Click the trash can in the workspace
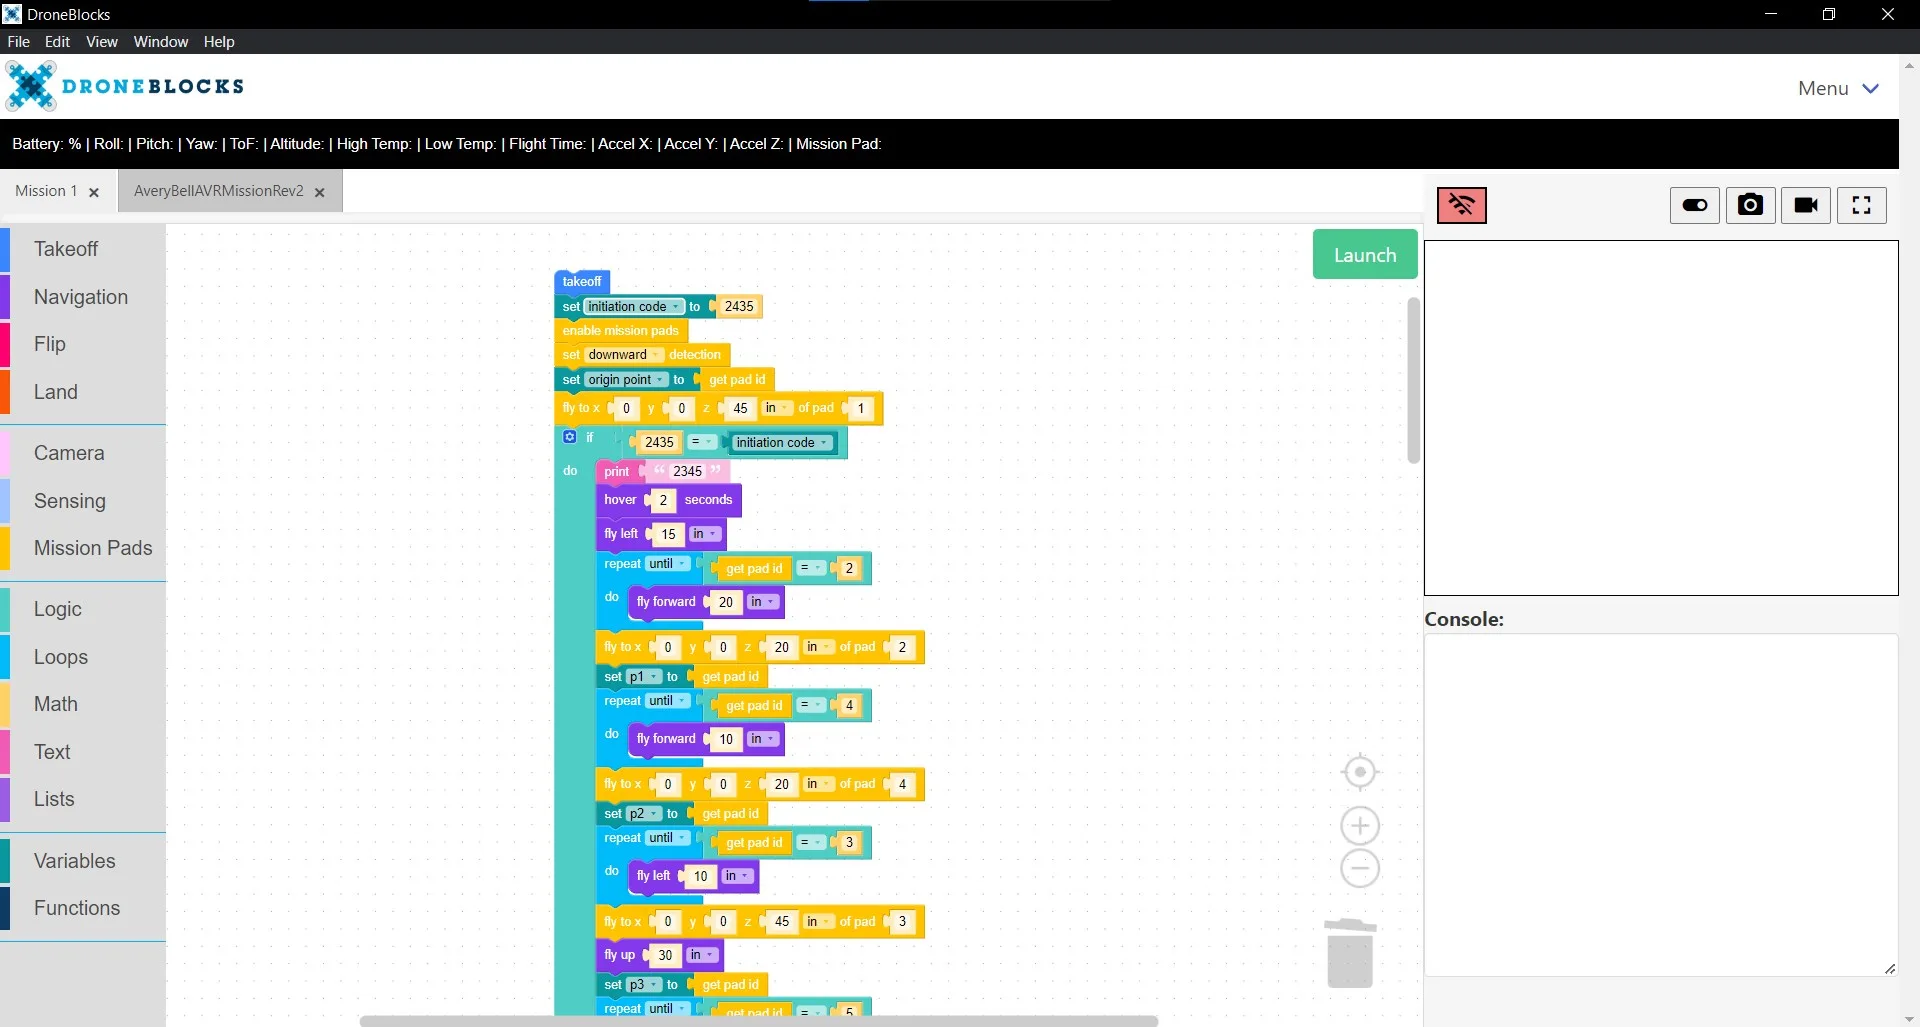 click(1350, 953)
